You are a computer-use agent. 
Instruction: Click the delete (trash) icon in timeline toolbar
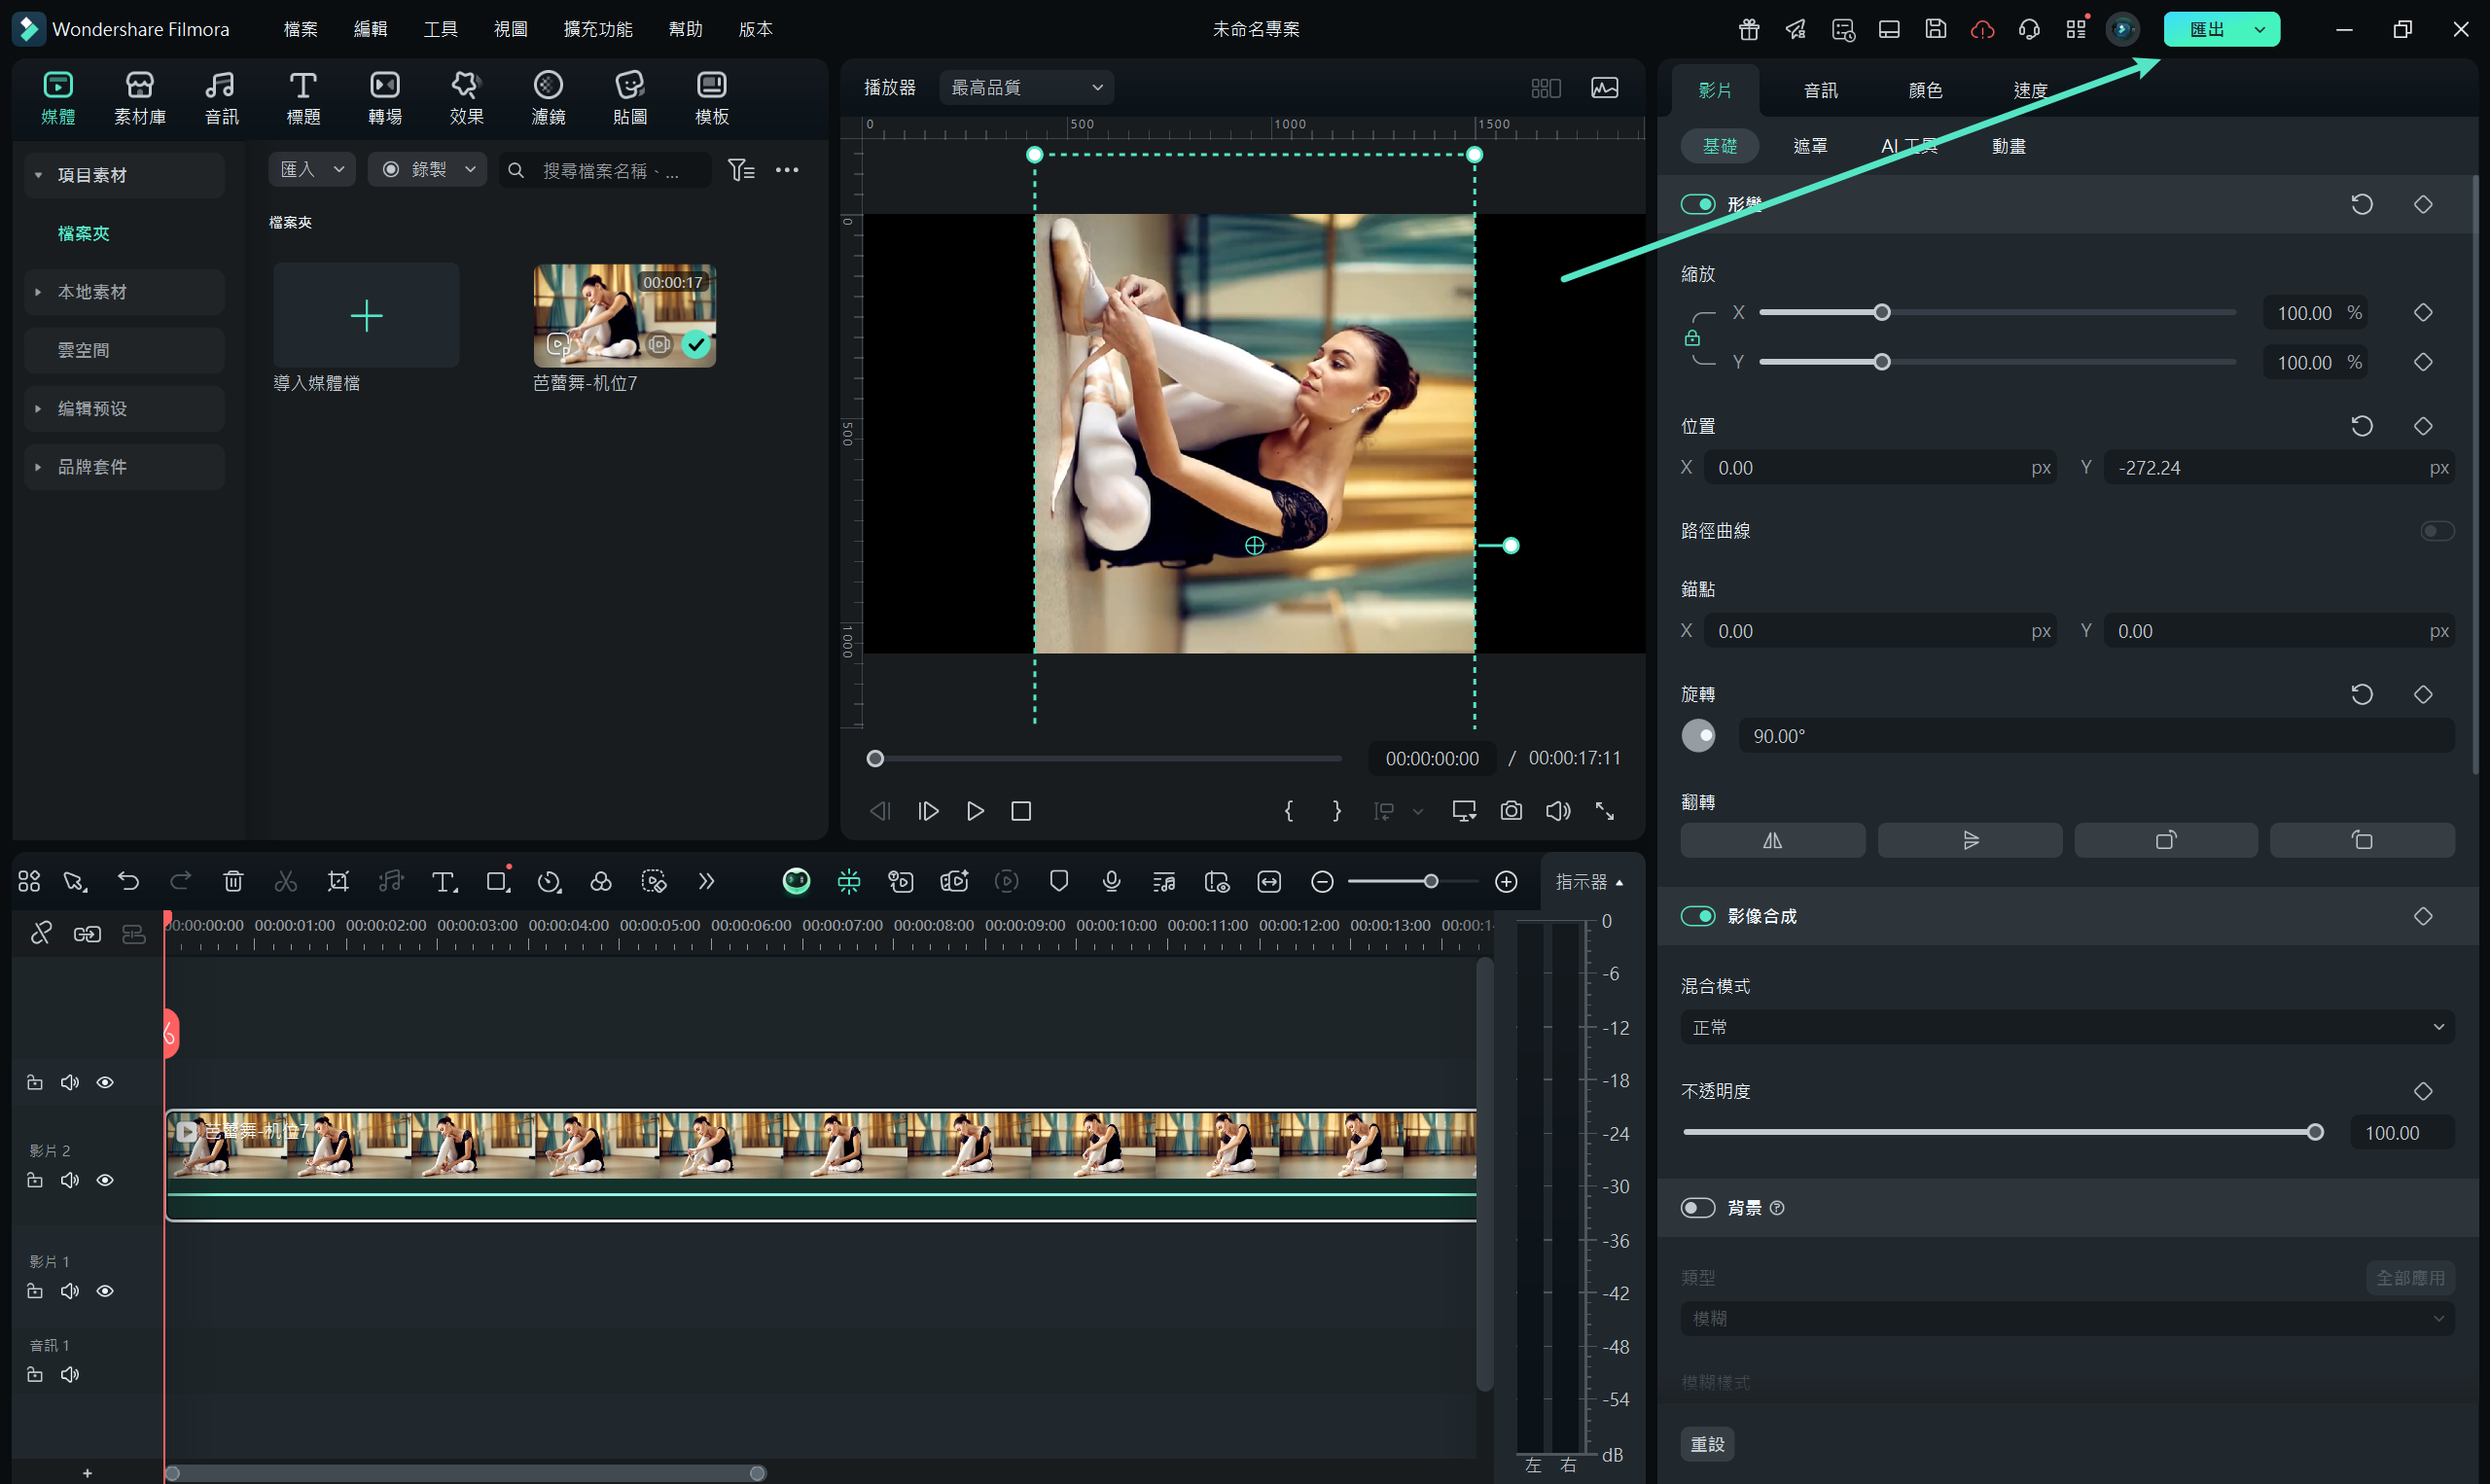[233, 881]
